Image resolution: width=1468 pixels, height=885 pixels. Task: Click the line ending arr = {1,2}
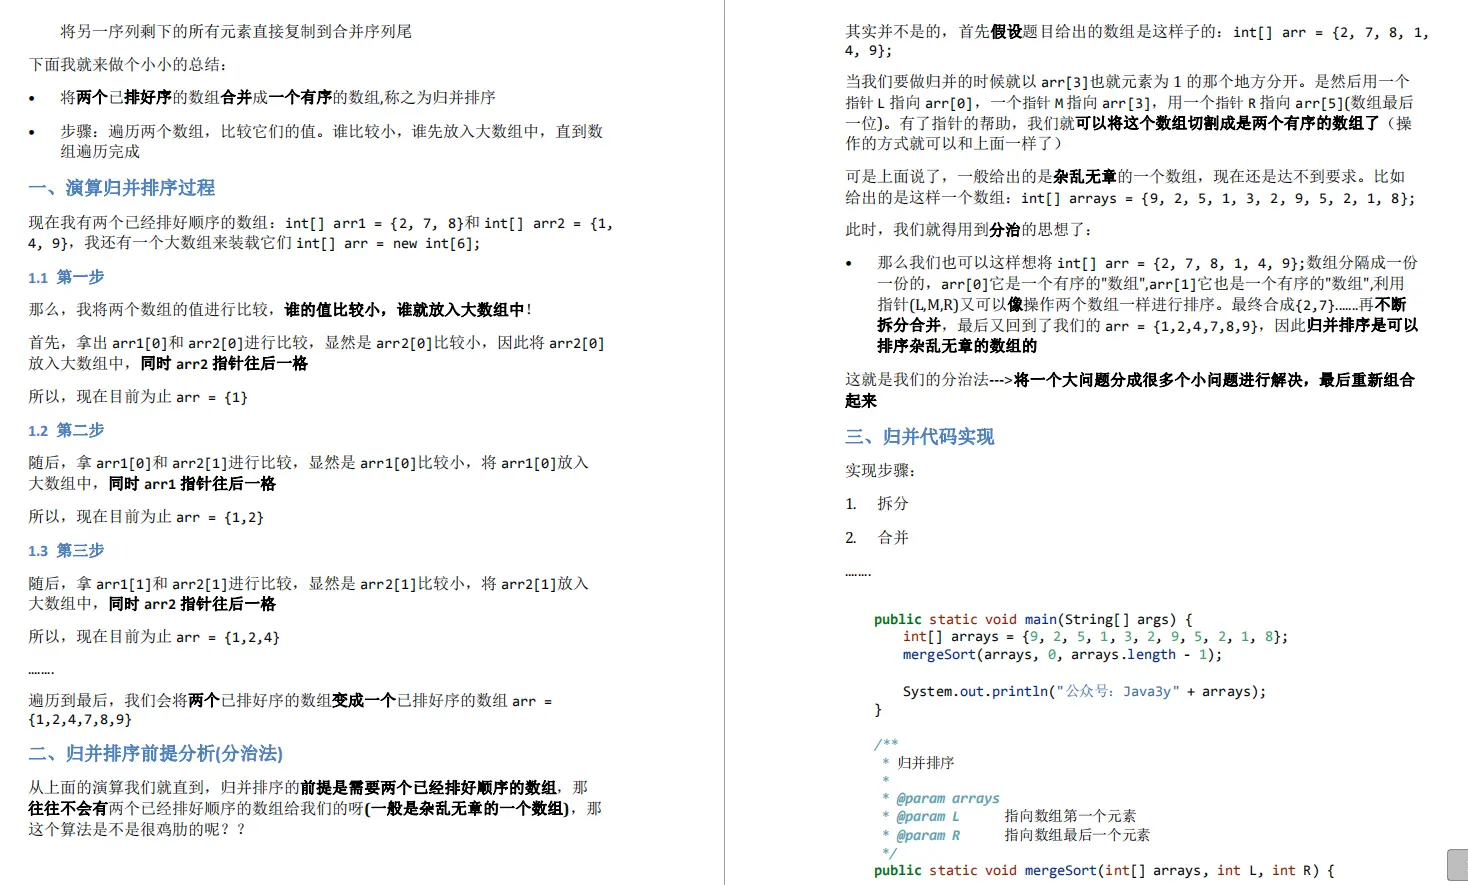(146, 517)
